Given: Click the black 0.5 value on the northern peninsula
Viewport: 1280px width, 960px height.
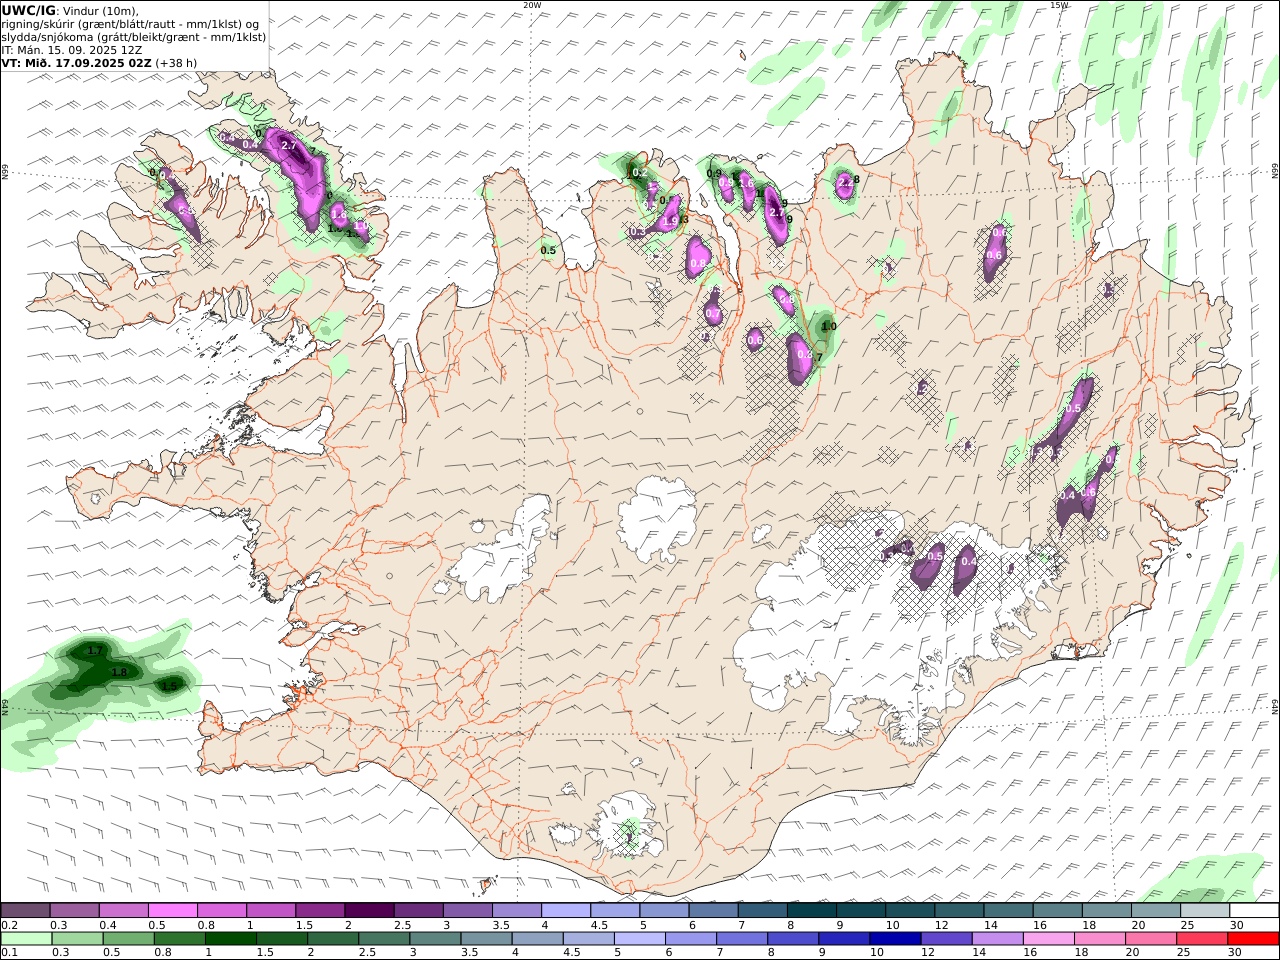Looking at the screenshot, I should tap(548, 251).
